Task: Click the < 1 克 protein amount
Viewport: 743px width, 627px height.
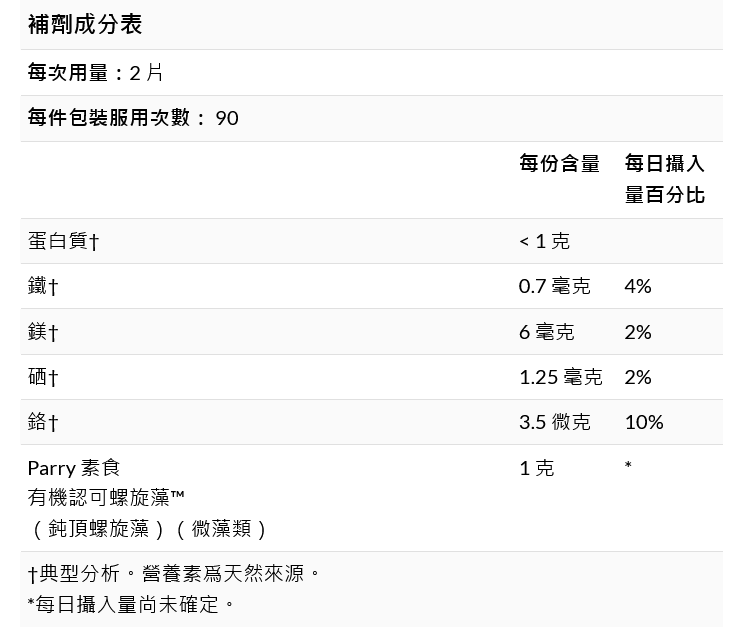Action: pos(544,241)
